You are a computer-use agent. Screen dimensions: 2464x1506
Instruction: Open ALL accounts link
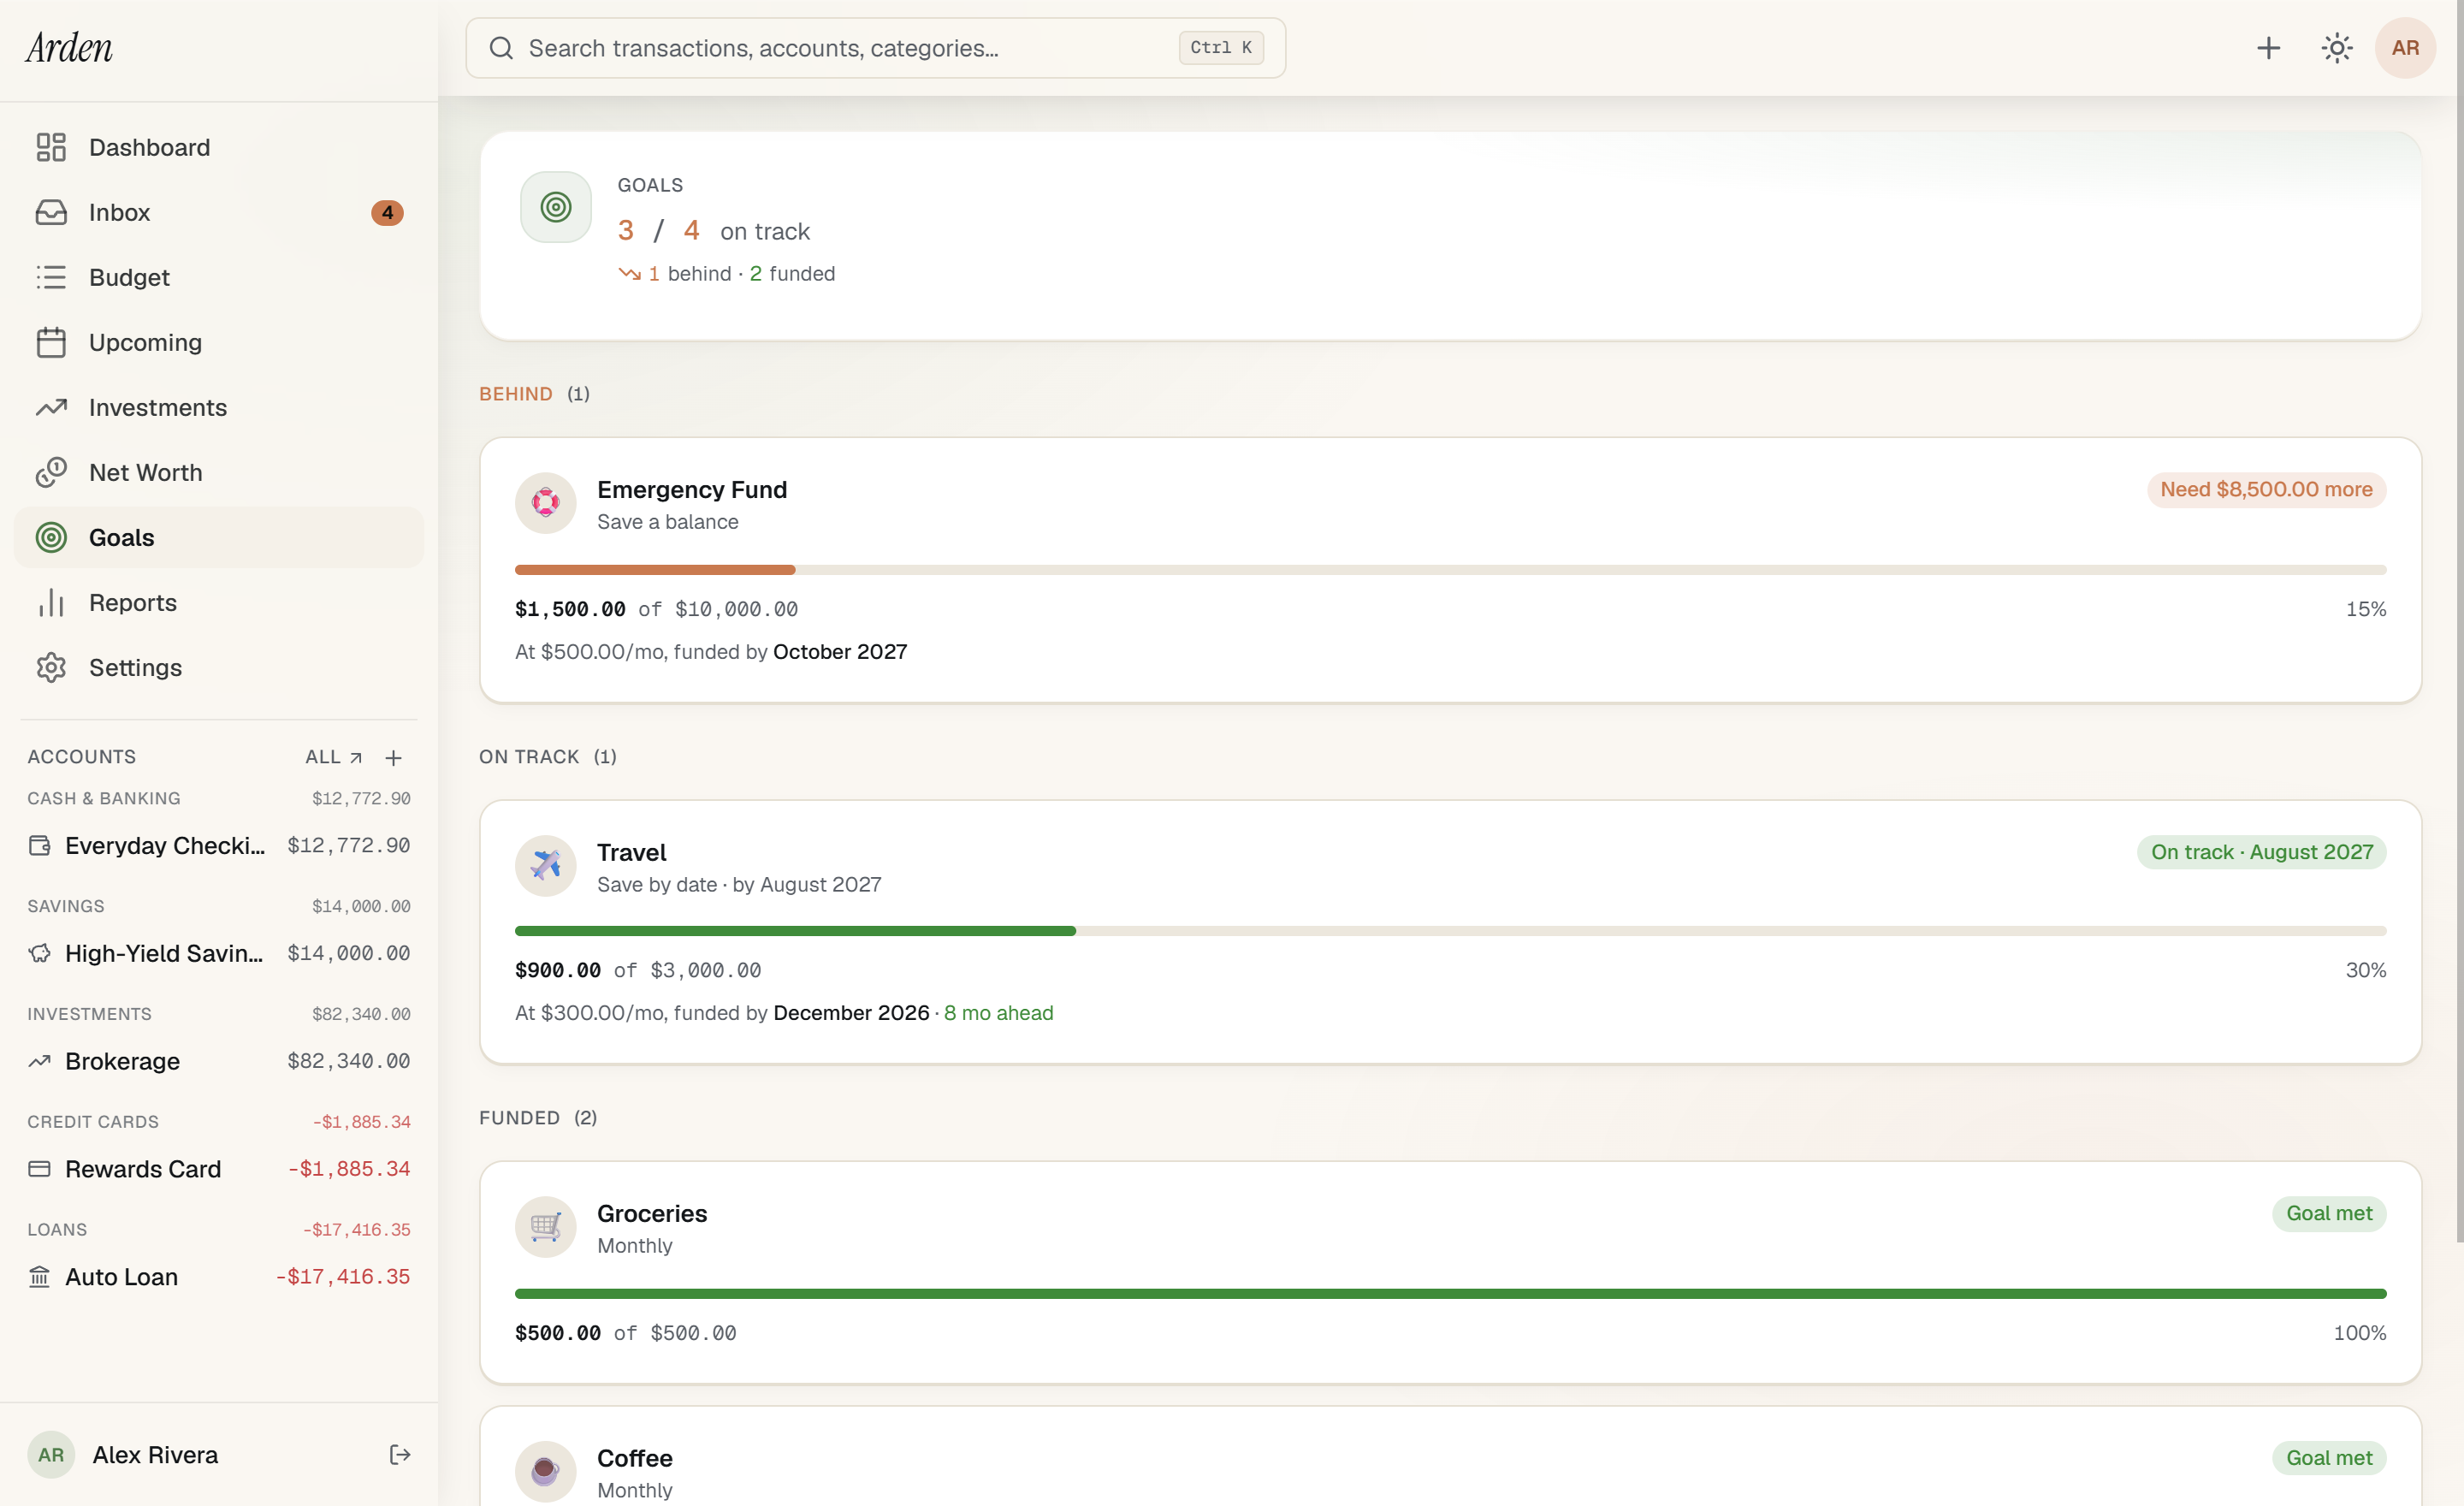pos(334,757)
